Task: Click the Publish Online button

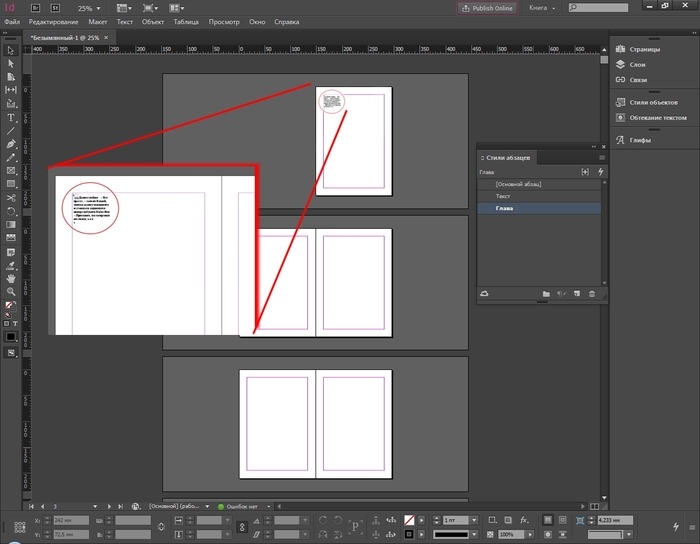Action: 487,7
